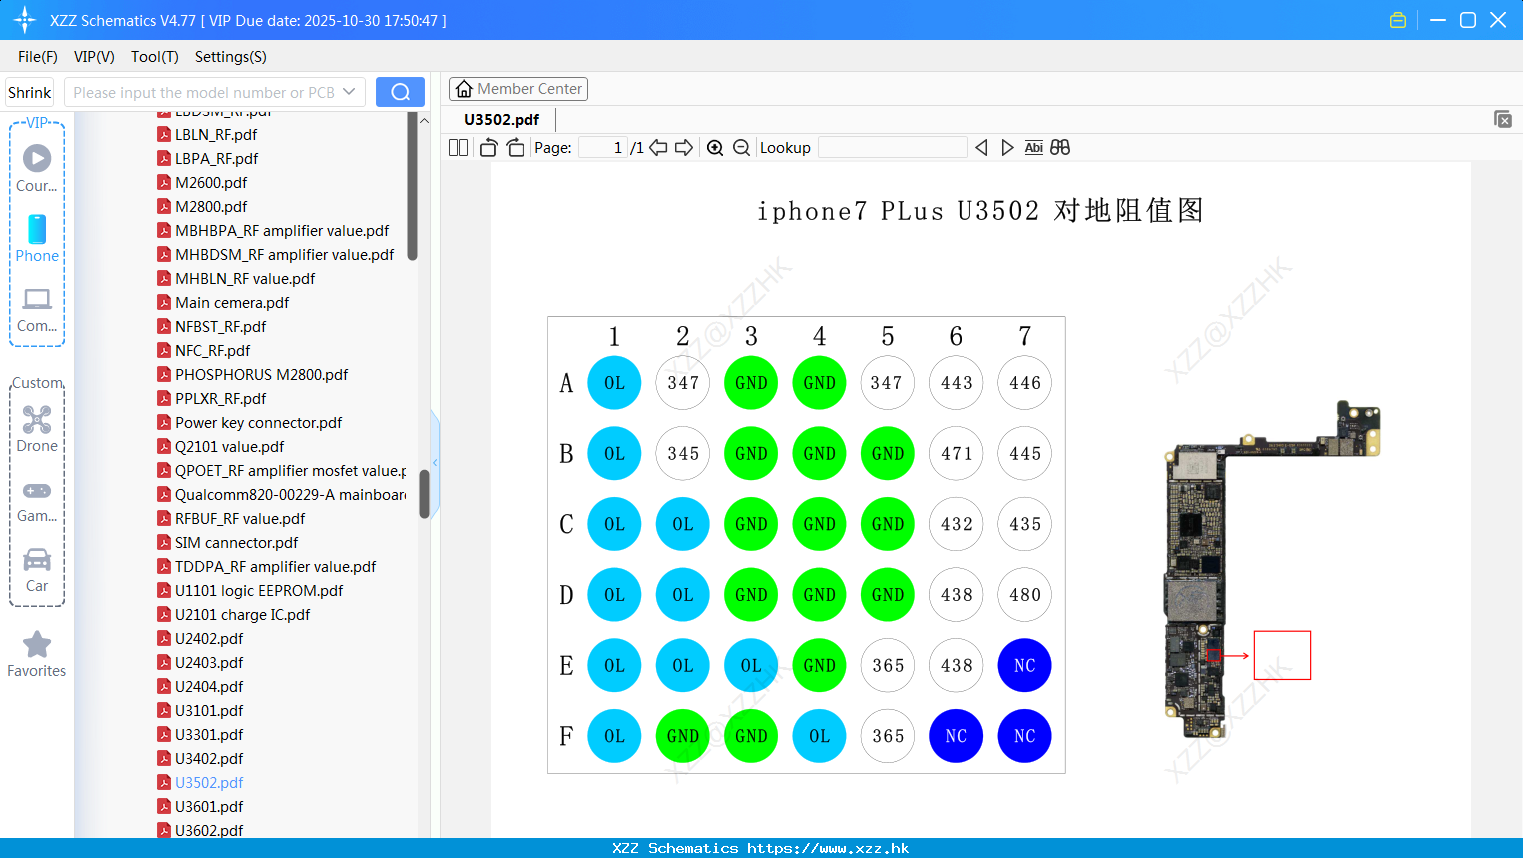Image resolution: width=1523 pixels, height=858 pixels.
Task: Open the VIP(V) menu
Action: point(94,57)
